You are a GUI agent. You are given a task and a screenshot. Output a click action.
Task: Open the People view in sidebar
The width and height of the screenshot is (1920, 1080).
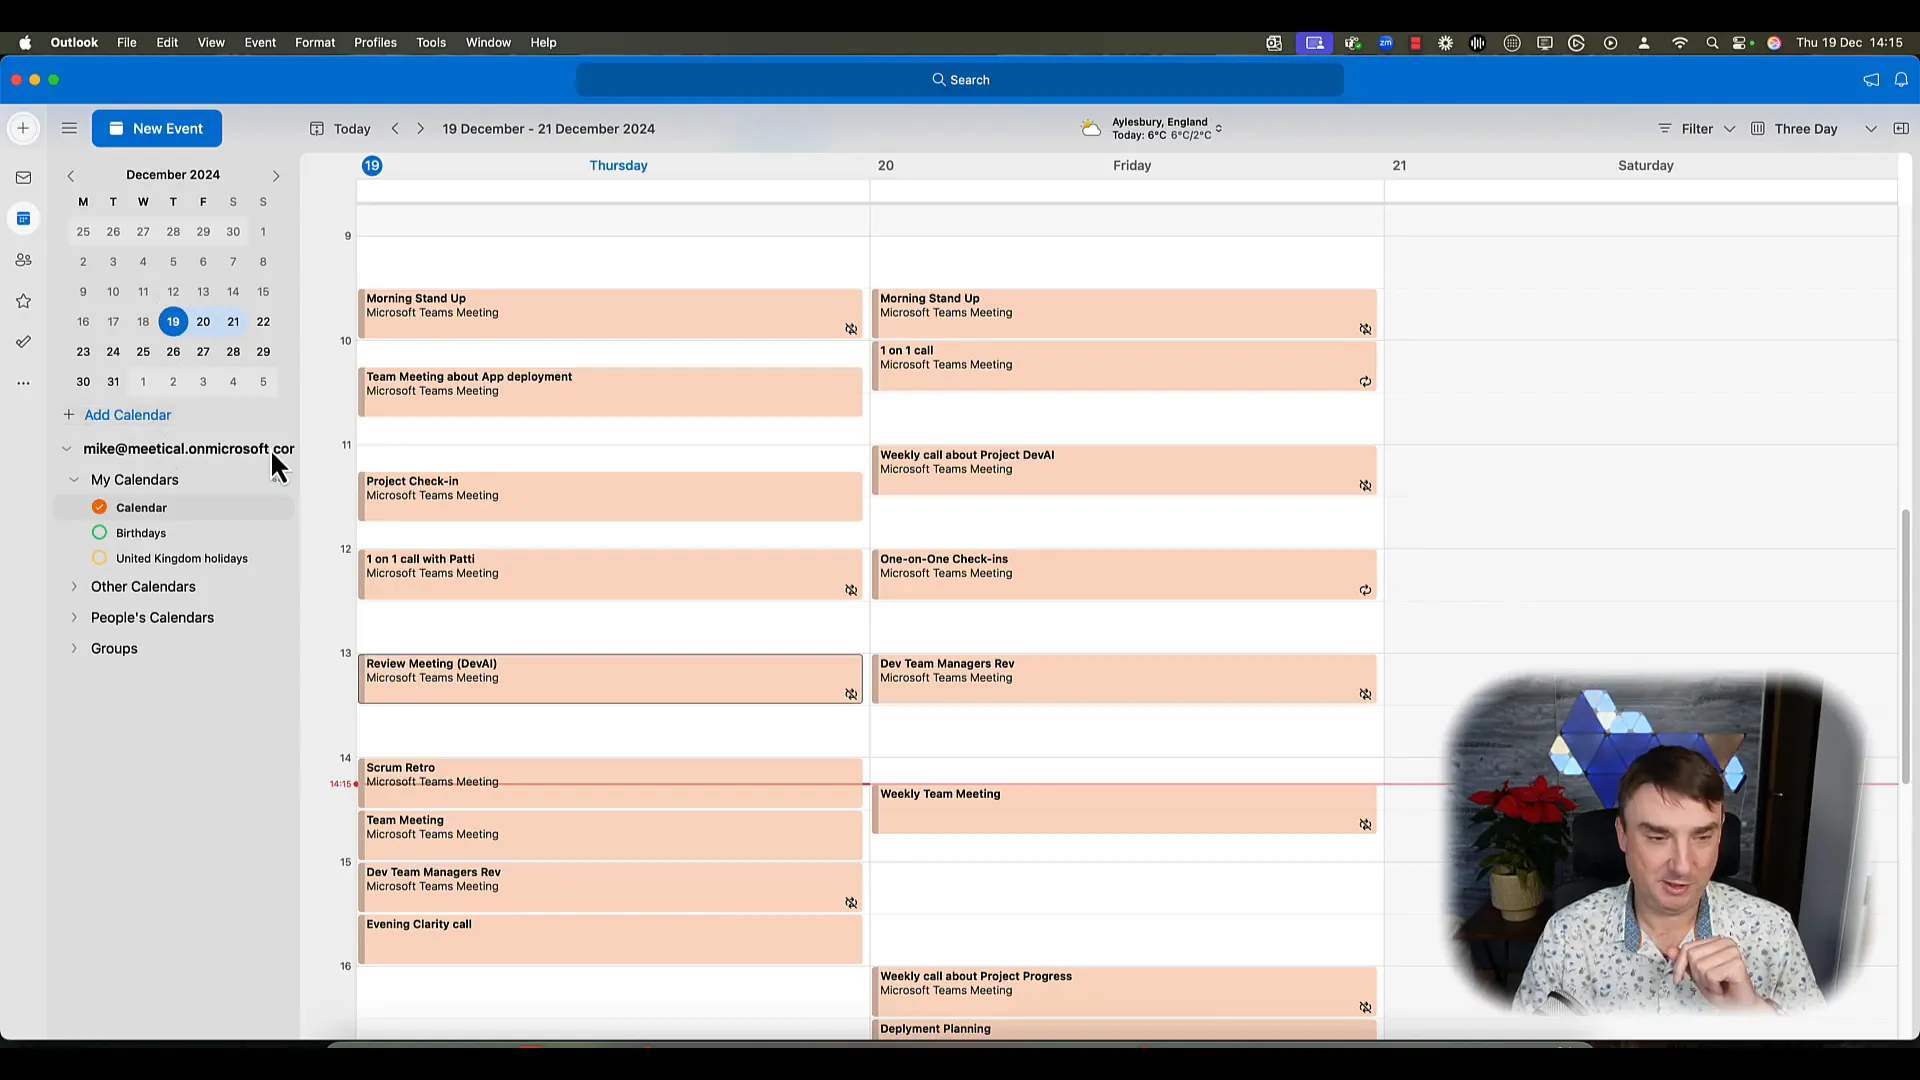pyautogui.click(x=23, y=260)
